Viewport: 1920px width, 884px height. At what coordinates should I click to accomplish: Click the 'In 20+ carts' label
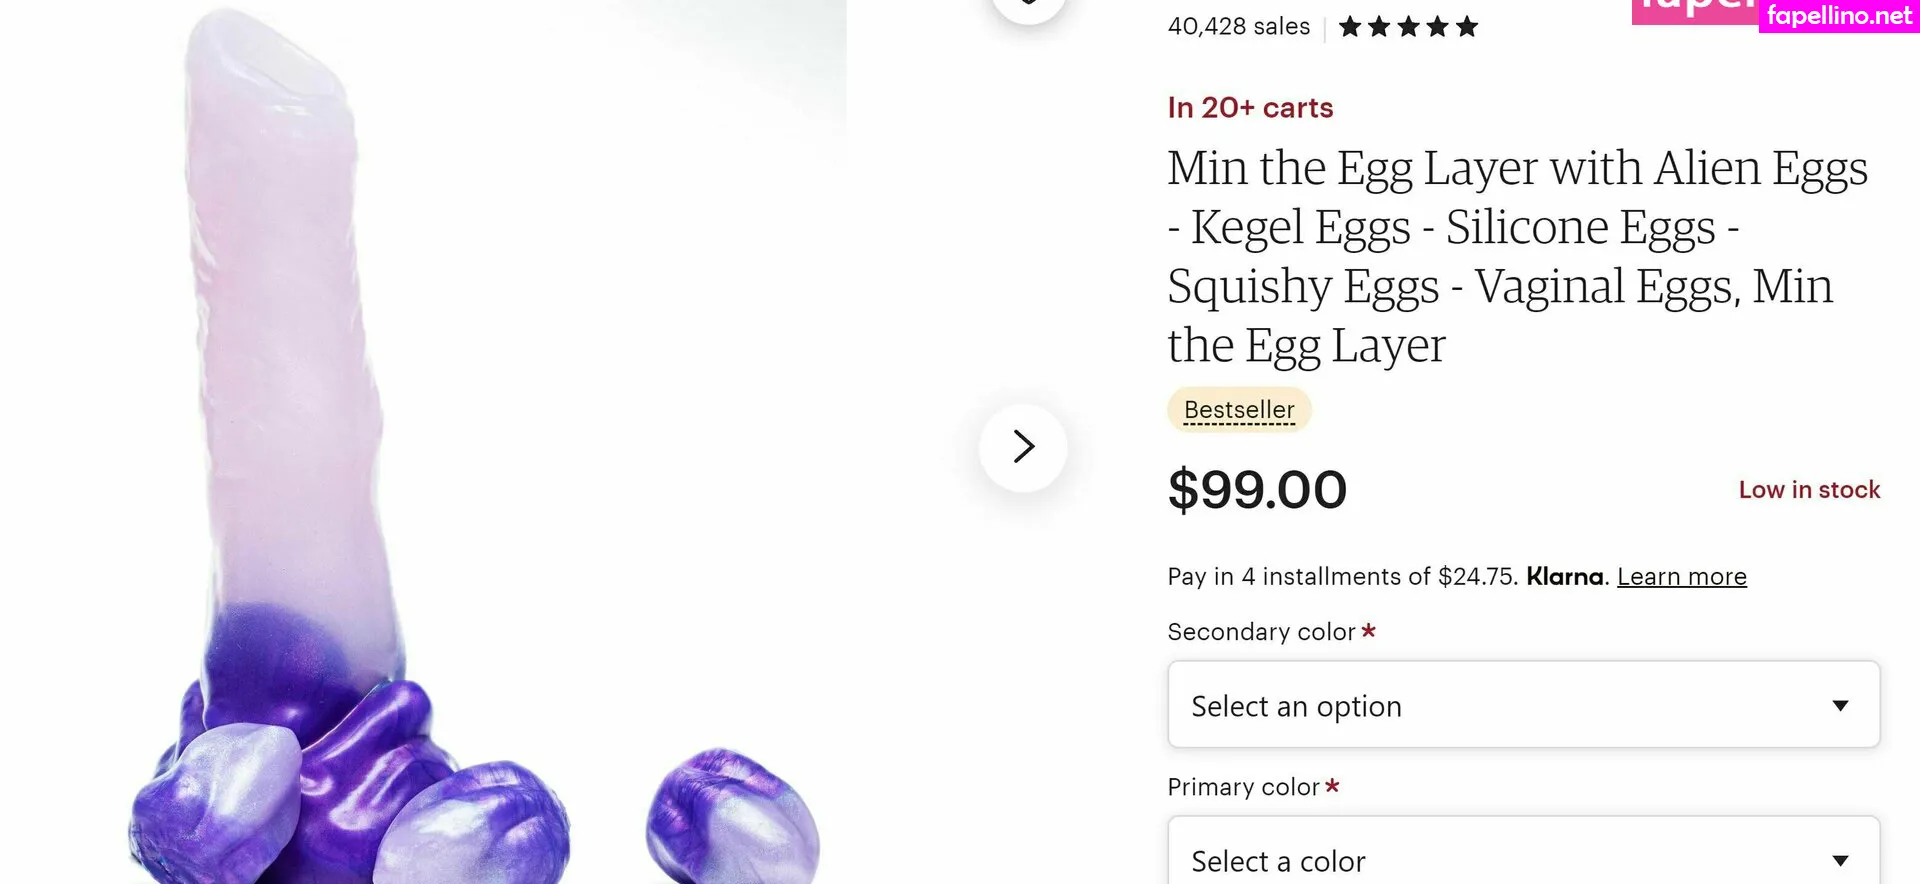(x=1250, y=108)
